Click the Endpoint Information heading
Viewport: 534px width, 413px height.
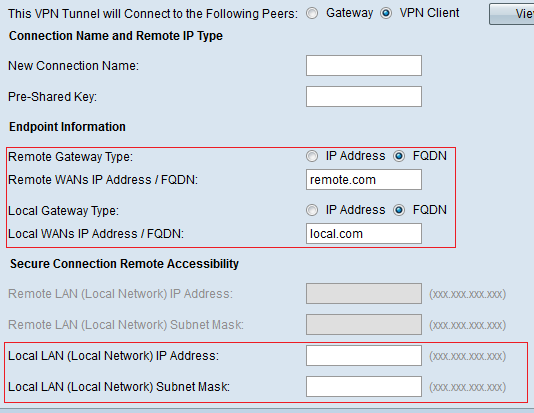67,127
